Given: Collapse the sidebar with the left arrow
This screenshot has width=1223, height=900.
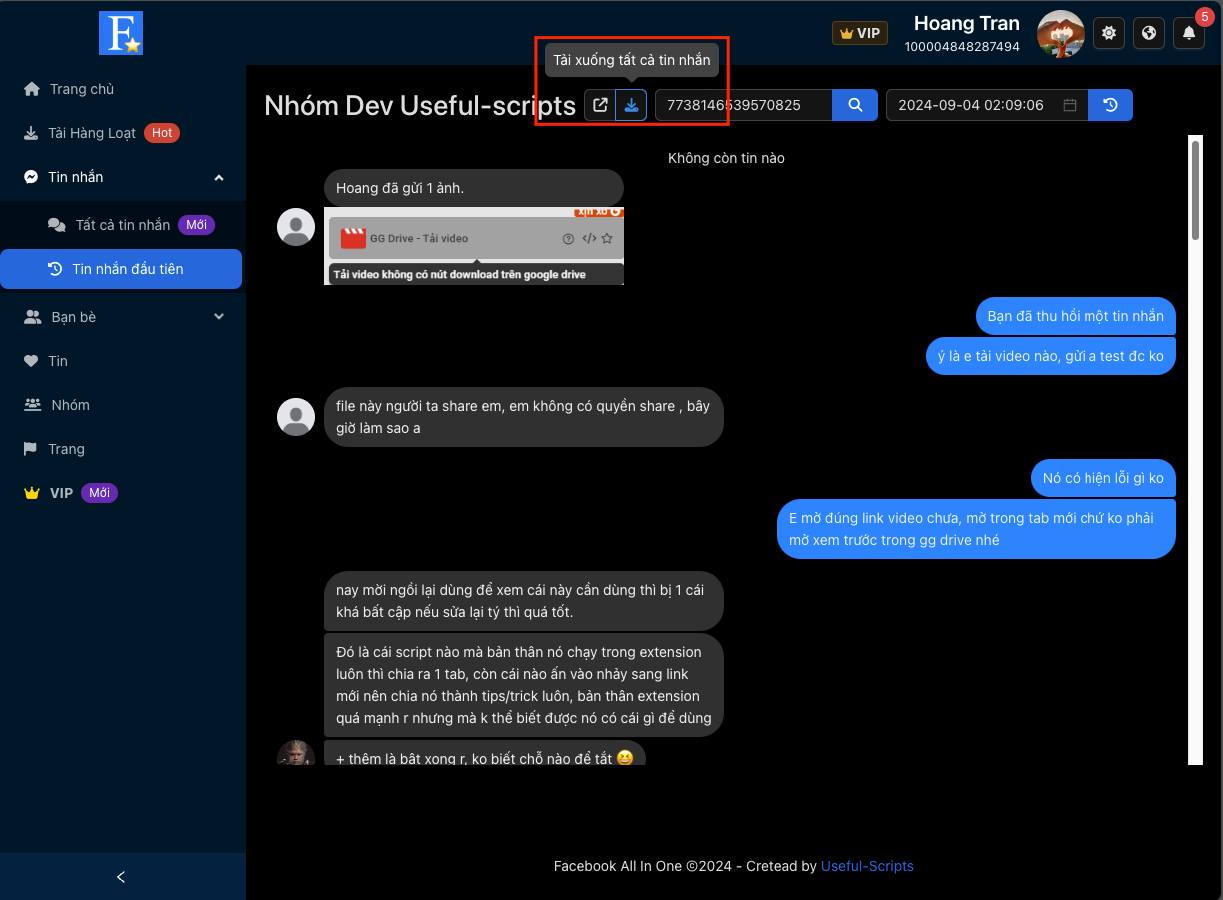Looking at the screenshot, I should [122, 877].
